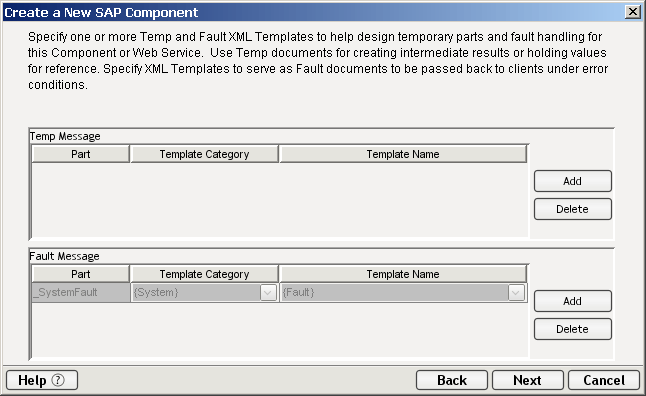
Task: Open the {System} Template Category dropdown arrow
Action: (268, 293)
